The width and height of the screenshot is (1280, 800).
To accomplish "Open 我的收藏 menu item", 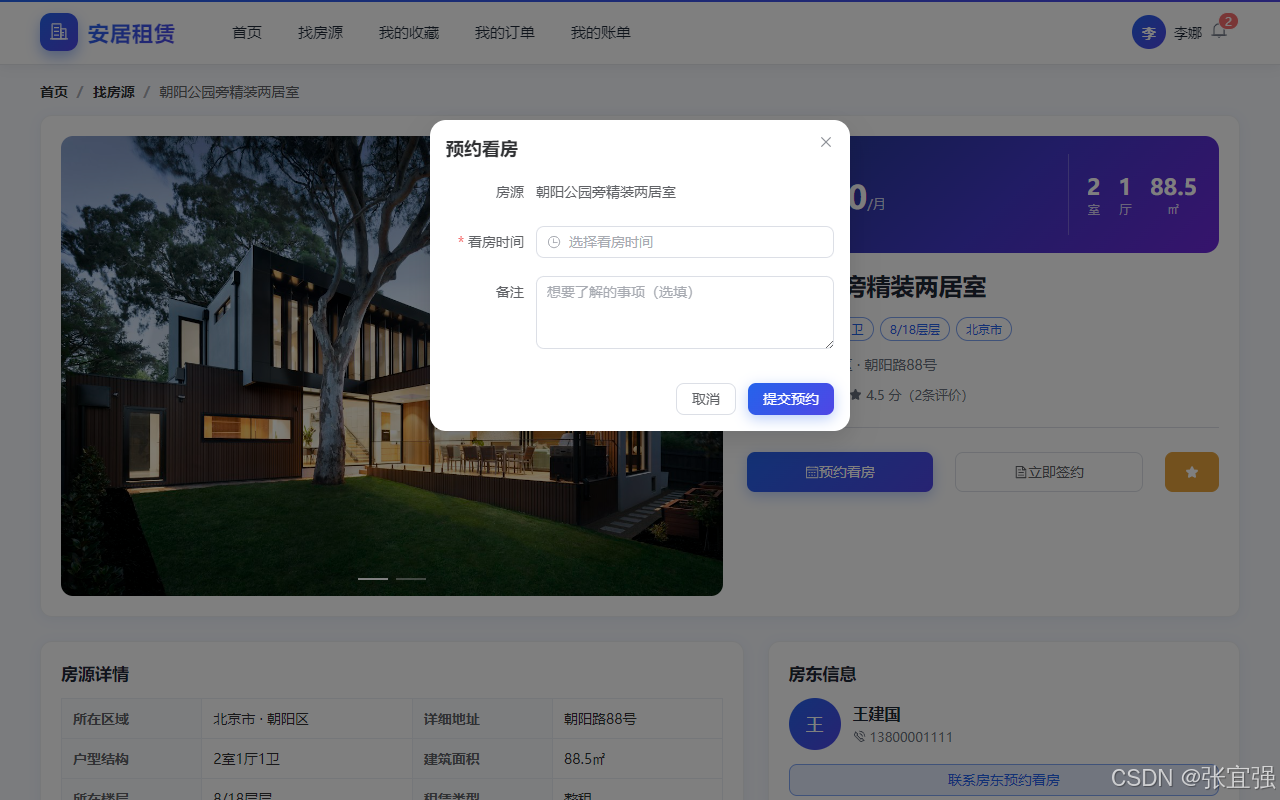I will [x=409, y=33].
